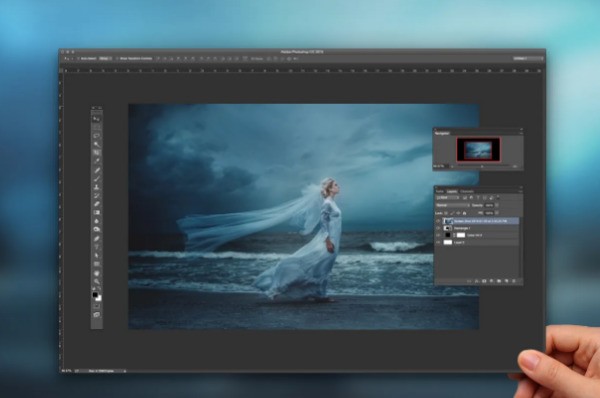This screenshot has height=398, width=600.
Task: Switch to the Paths tab
Action: click(440, 191)
